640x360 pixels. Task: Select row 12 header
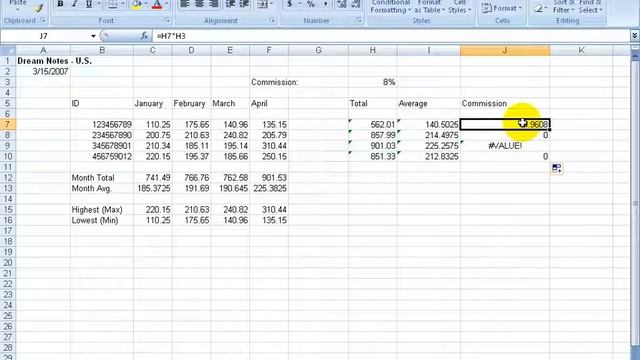pyautogui.click(x=8, y=178)
